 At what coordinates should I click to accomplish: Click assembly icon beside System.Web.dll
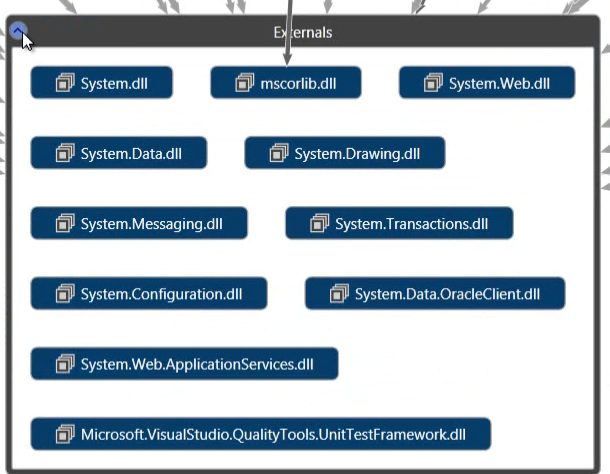(x=433, y=83)
